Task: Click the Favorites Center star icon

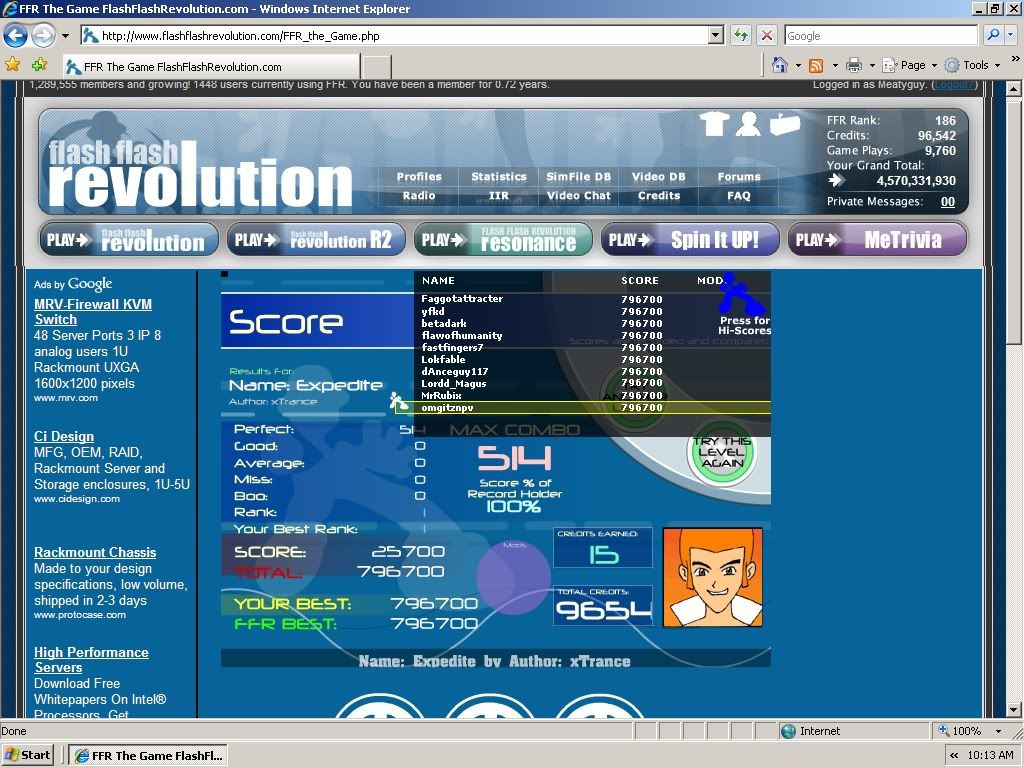Action: (13, 65)
